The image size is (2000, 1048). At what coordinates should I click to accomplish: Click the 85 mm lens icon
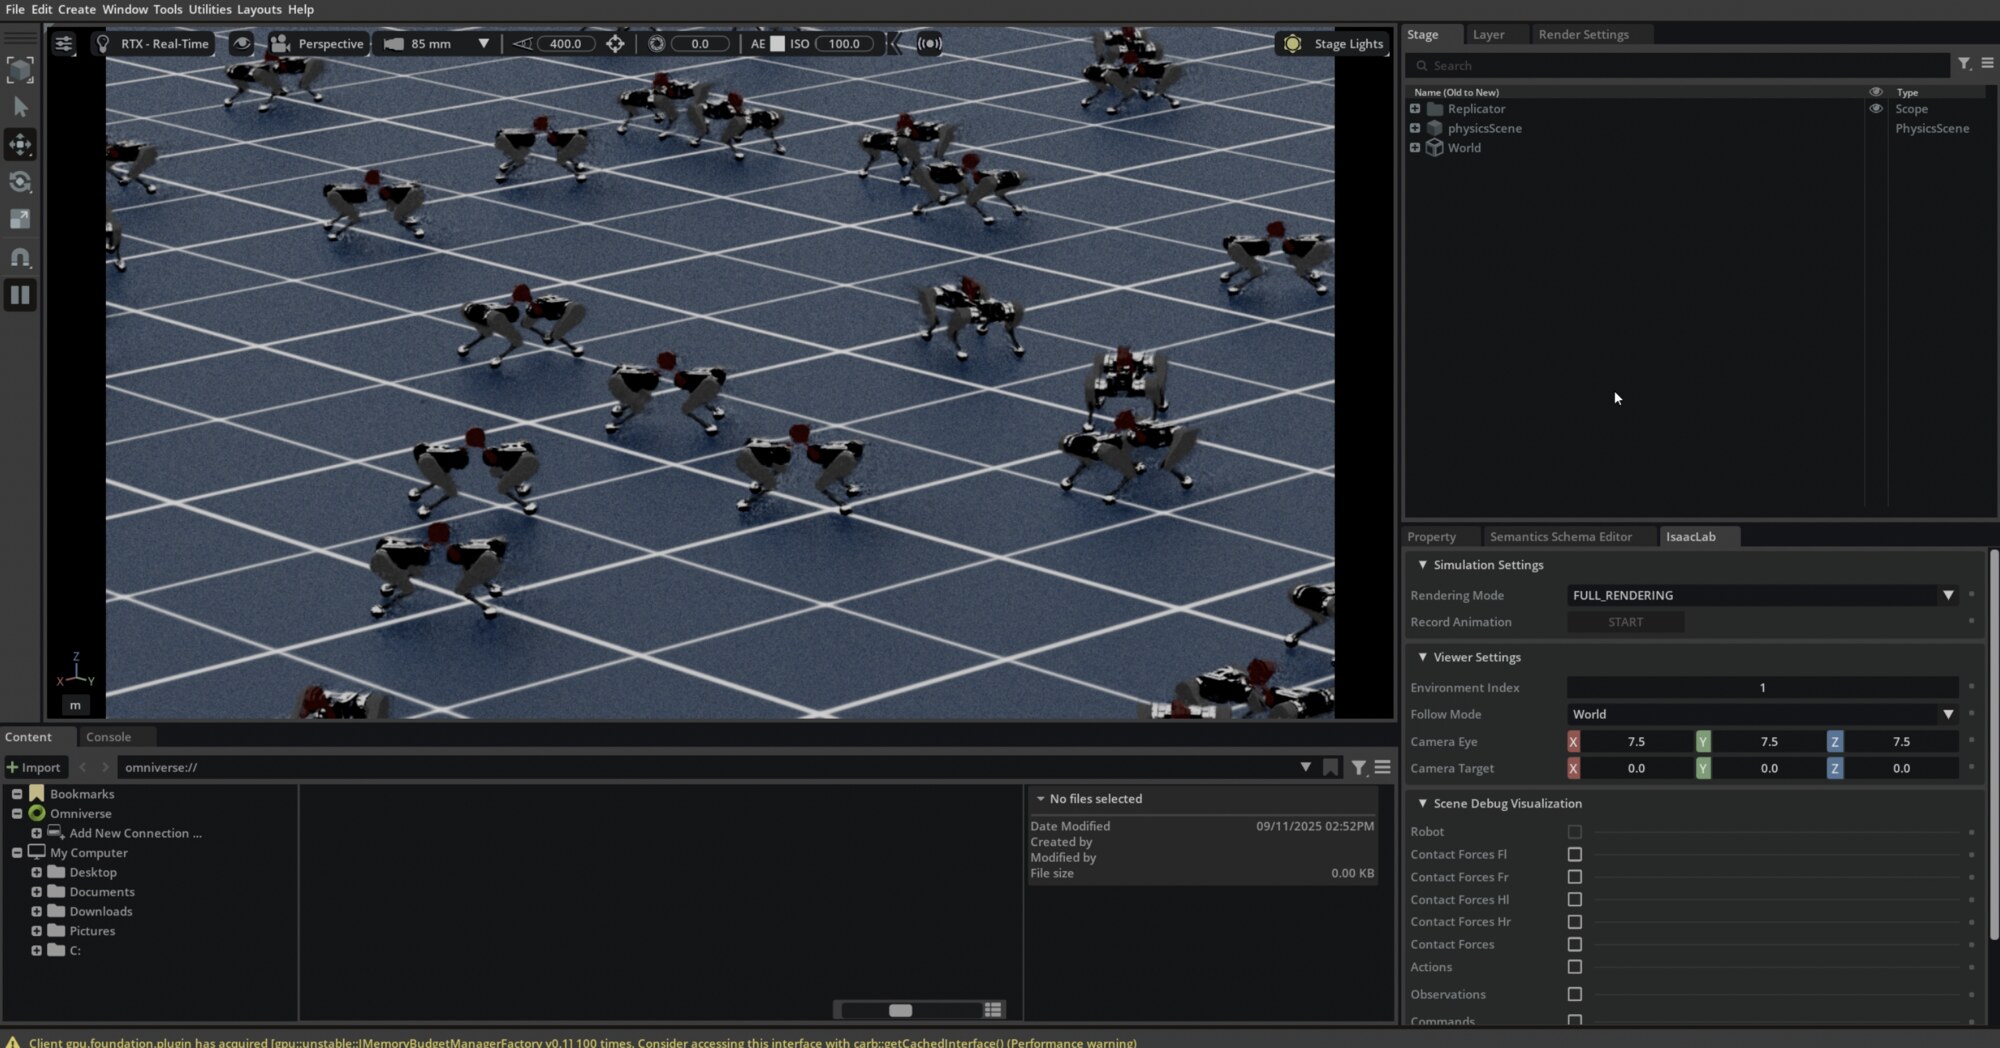[394, 44]
